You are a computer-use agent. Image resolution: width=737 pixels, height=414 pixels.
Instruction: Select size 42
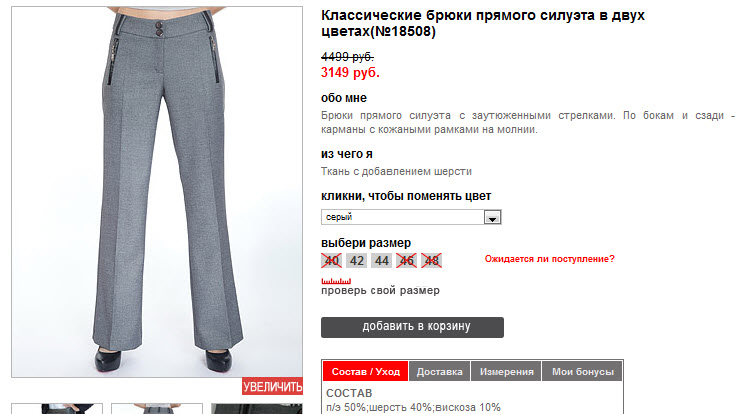click(356, 261)
